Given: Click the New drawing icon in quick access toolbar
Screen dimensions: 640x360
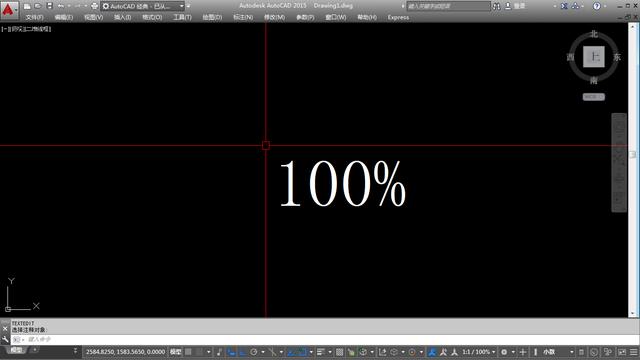Looking at the screenshot, I should point(27,6).
